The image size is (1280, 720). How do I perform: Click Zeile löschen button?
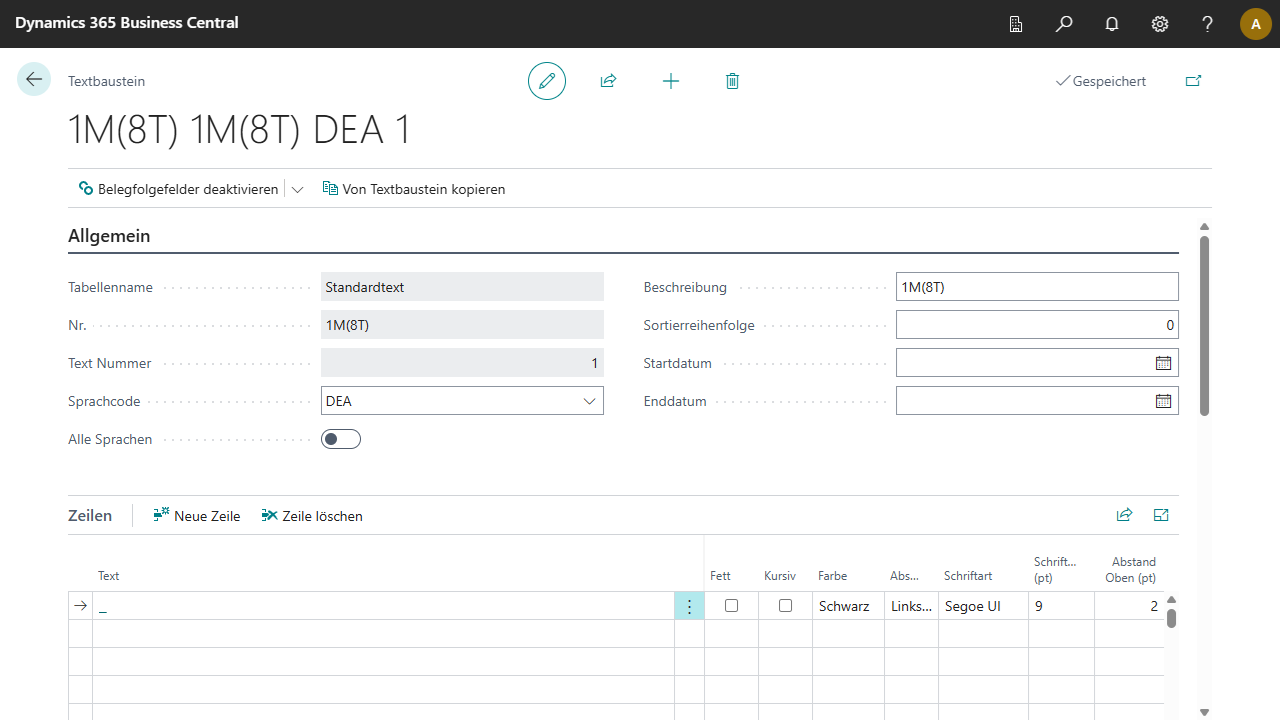click(312, 516)
